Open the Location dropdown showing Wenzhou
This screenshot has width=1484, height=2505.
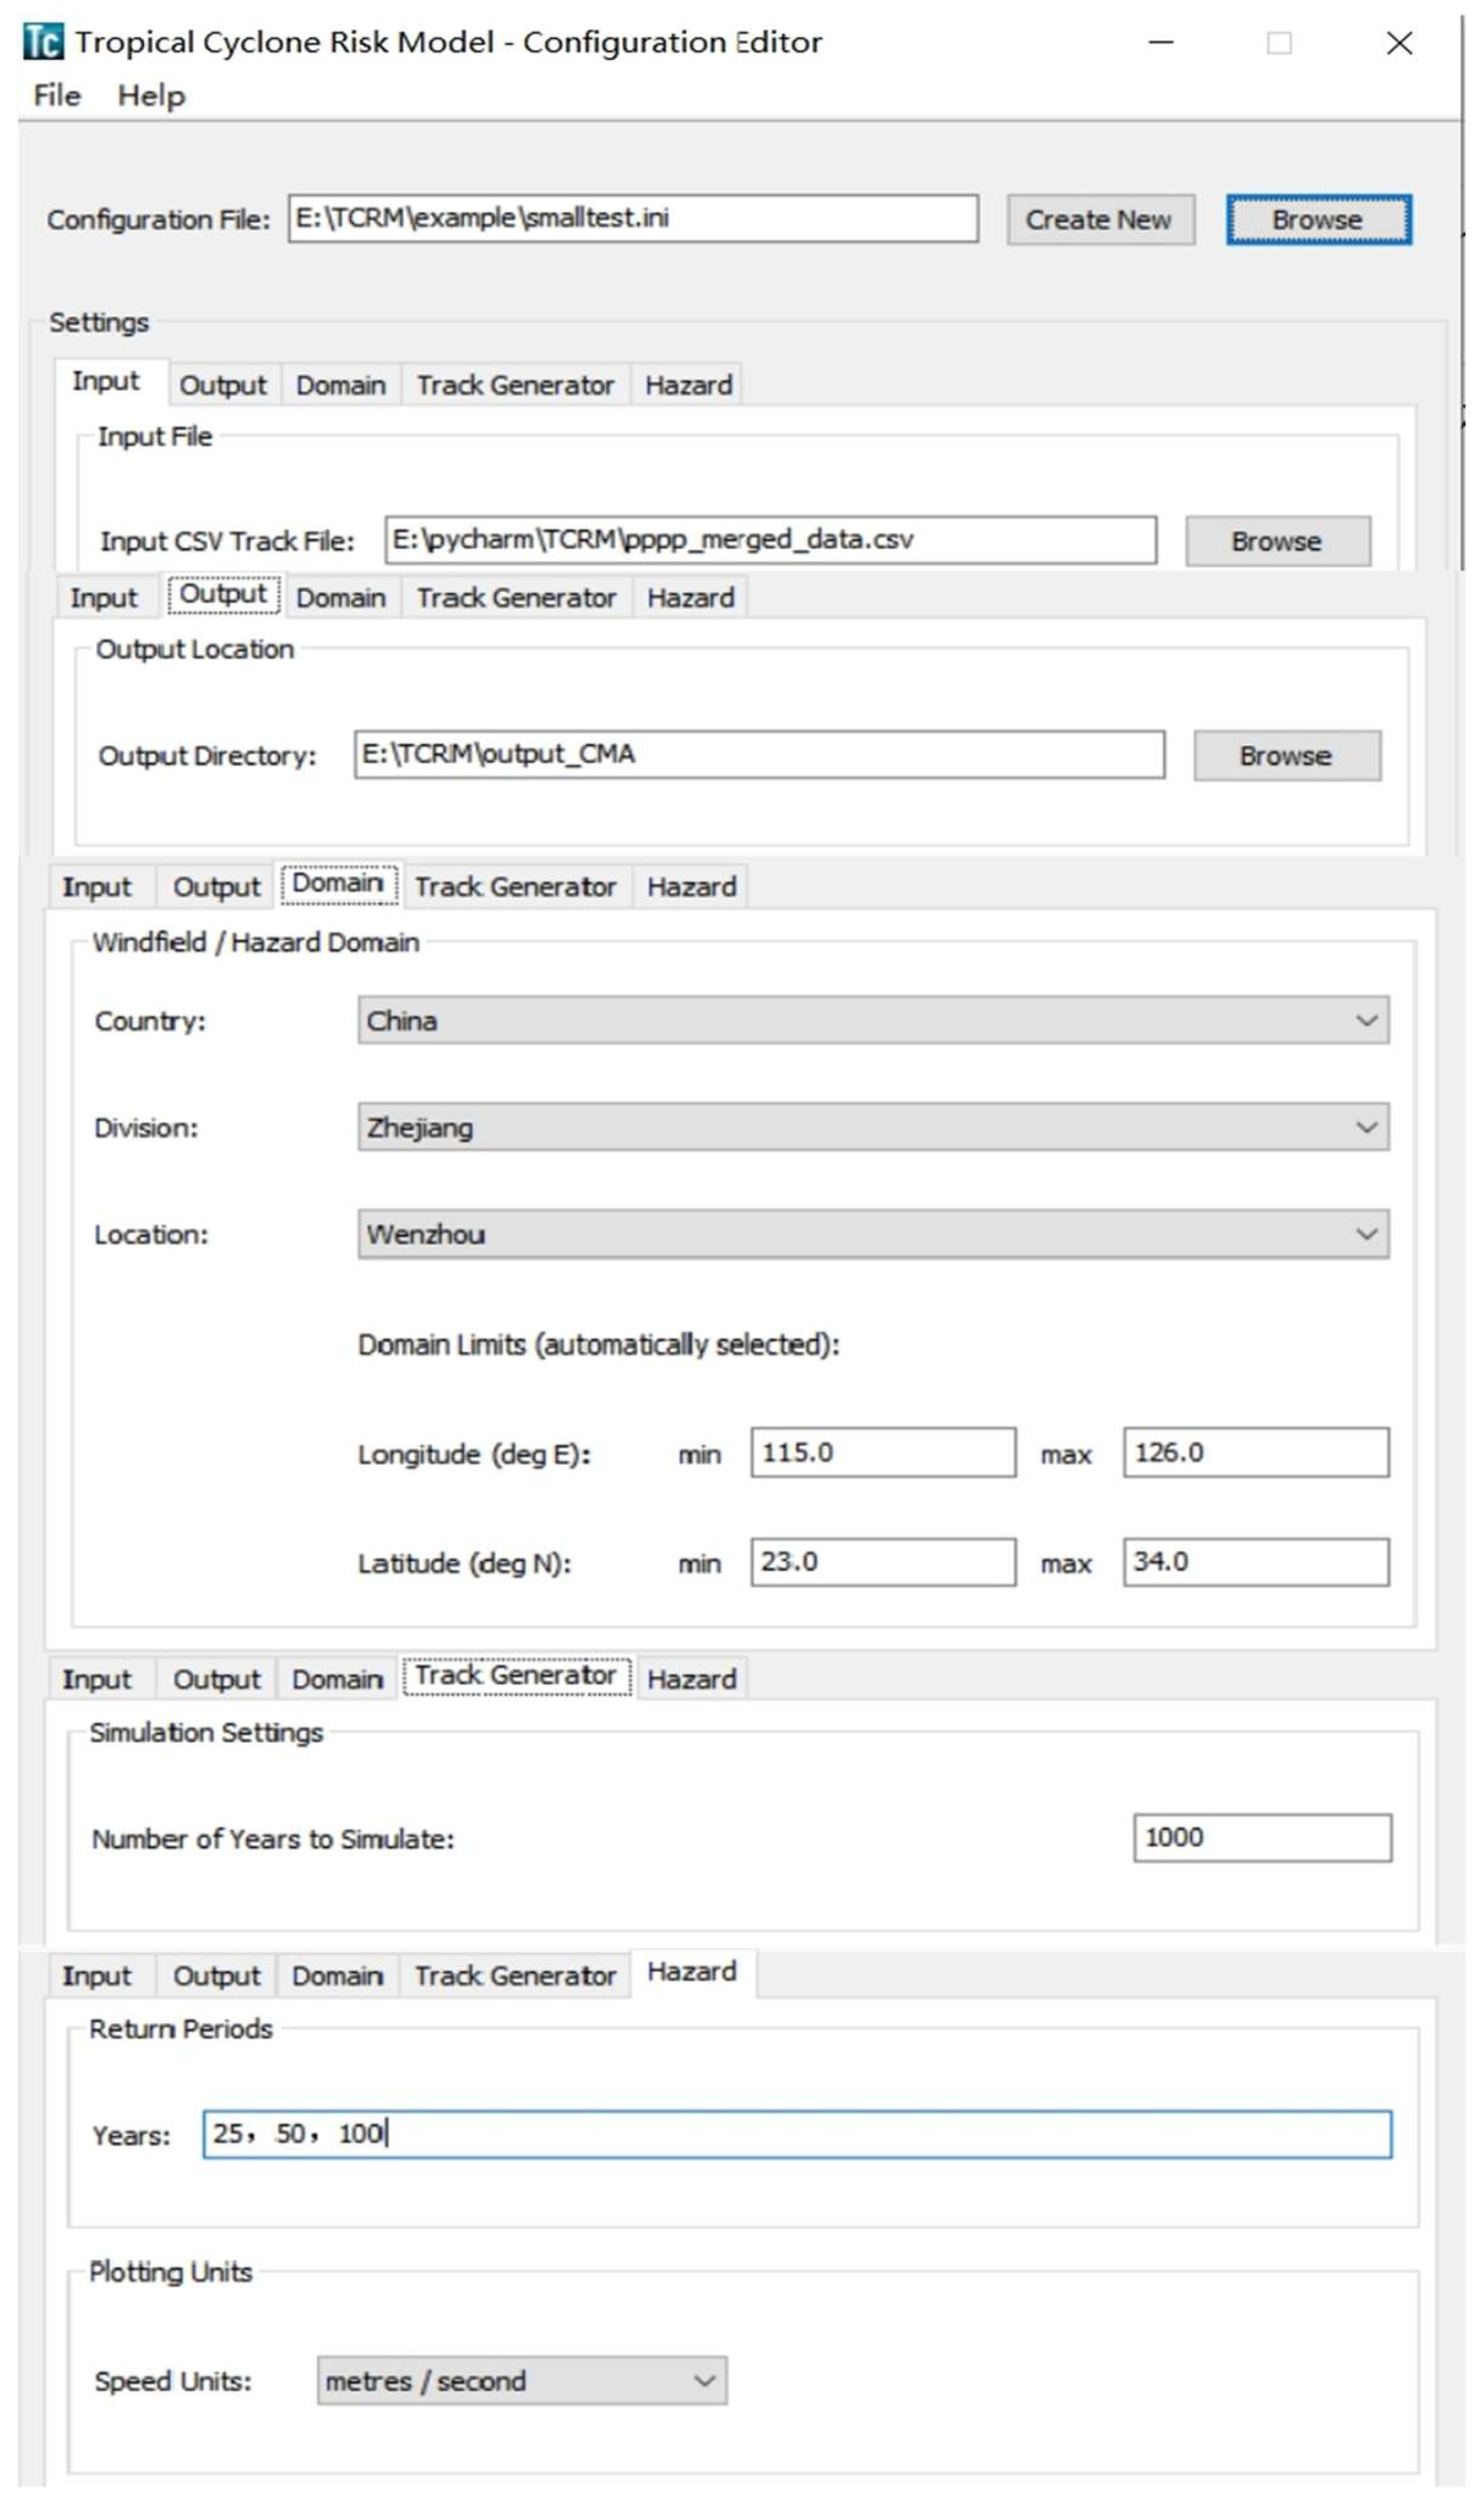point(873,1234)
